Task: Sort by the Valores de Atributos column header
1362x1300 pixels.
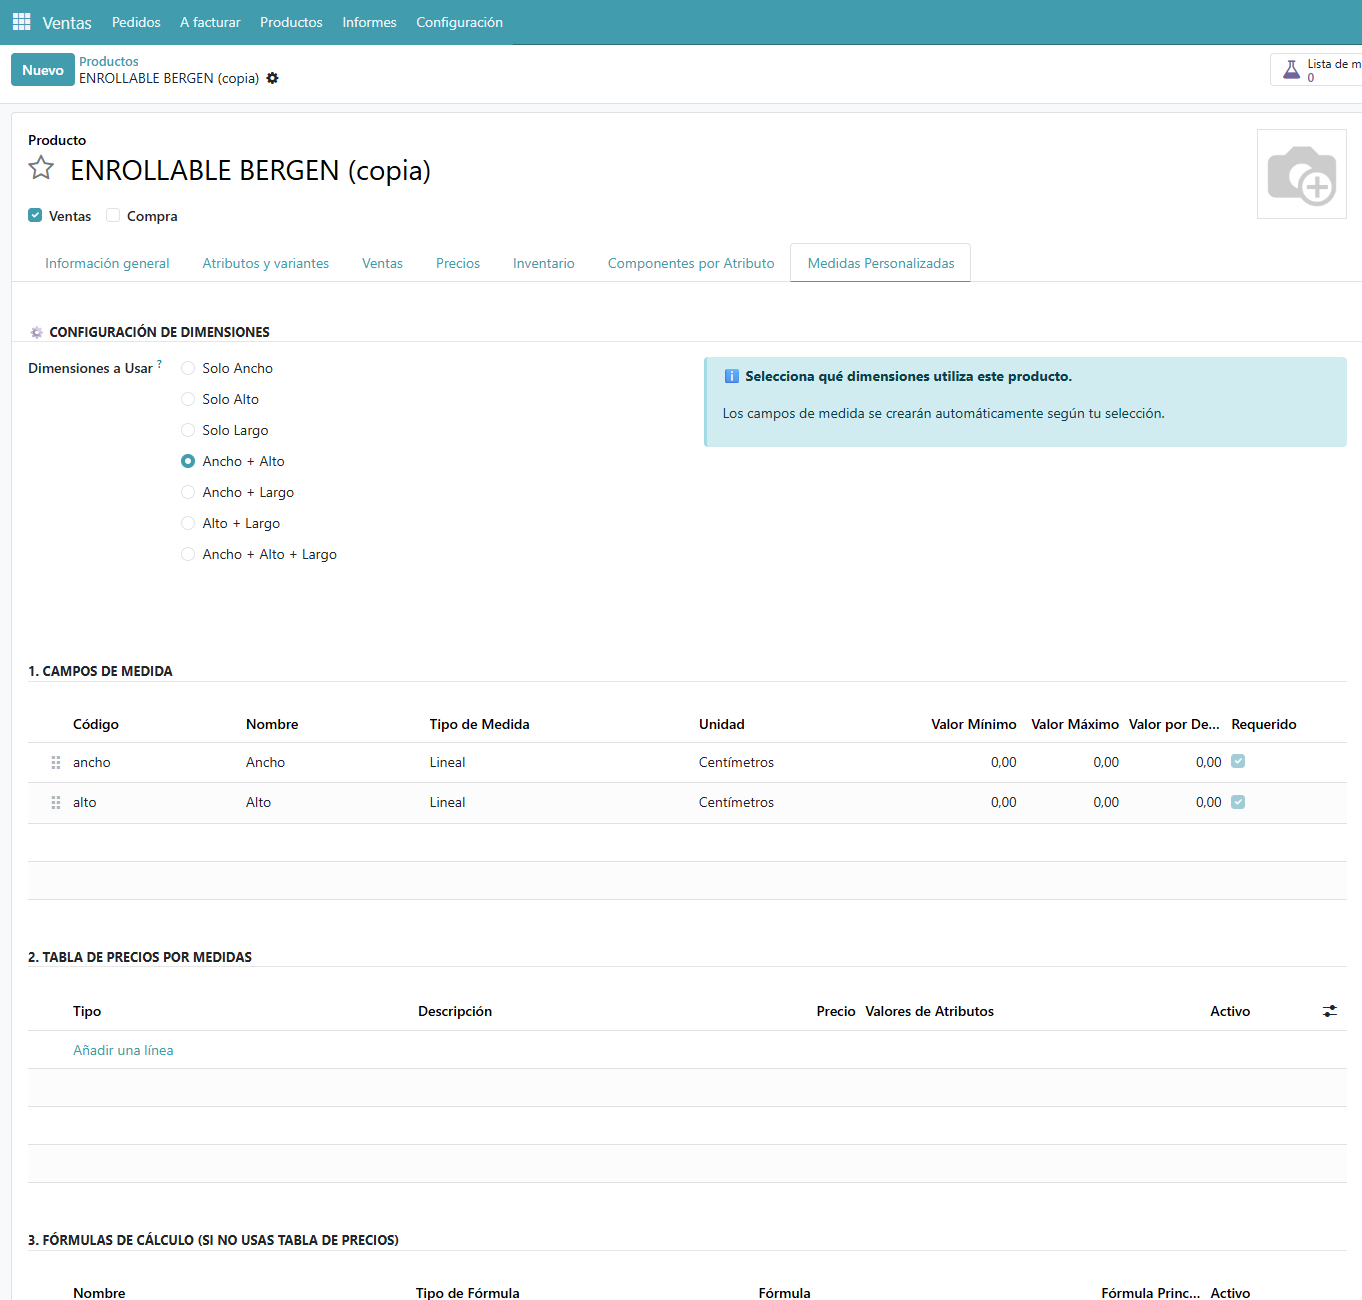Action: point(929,1011)
